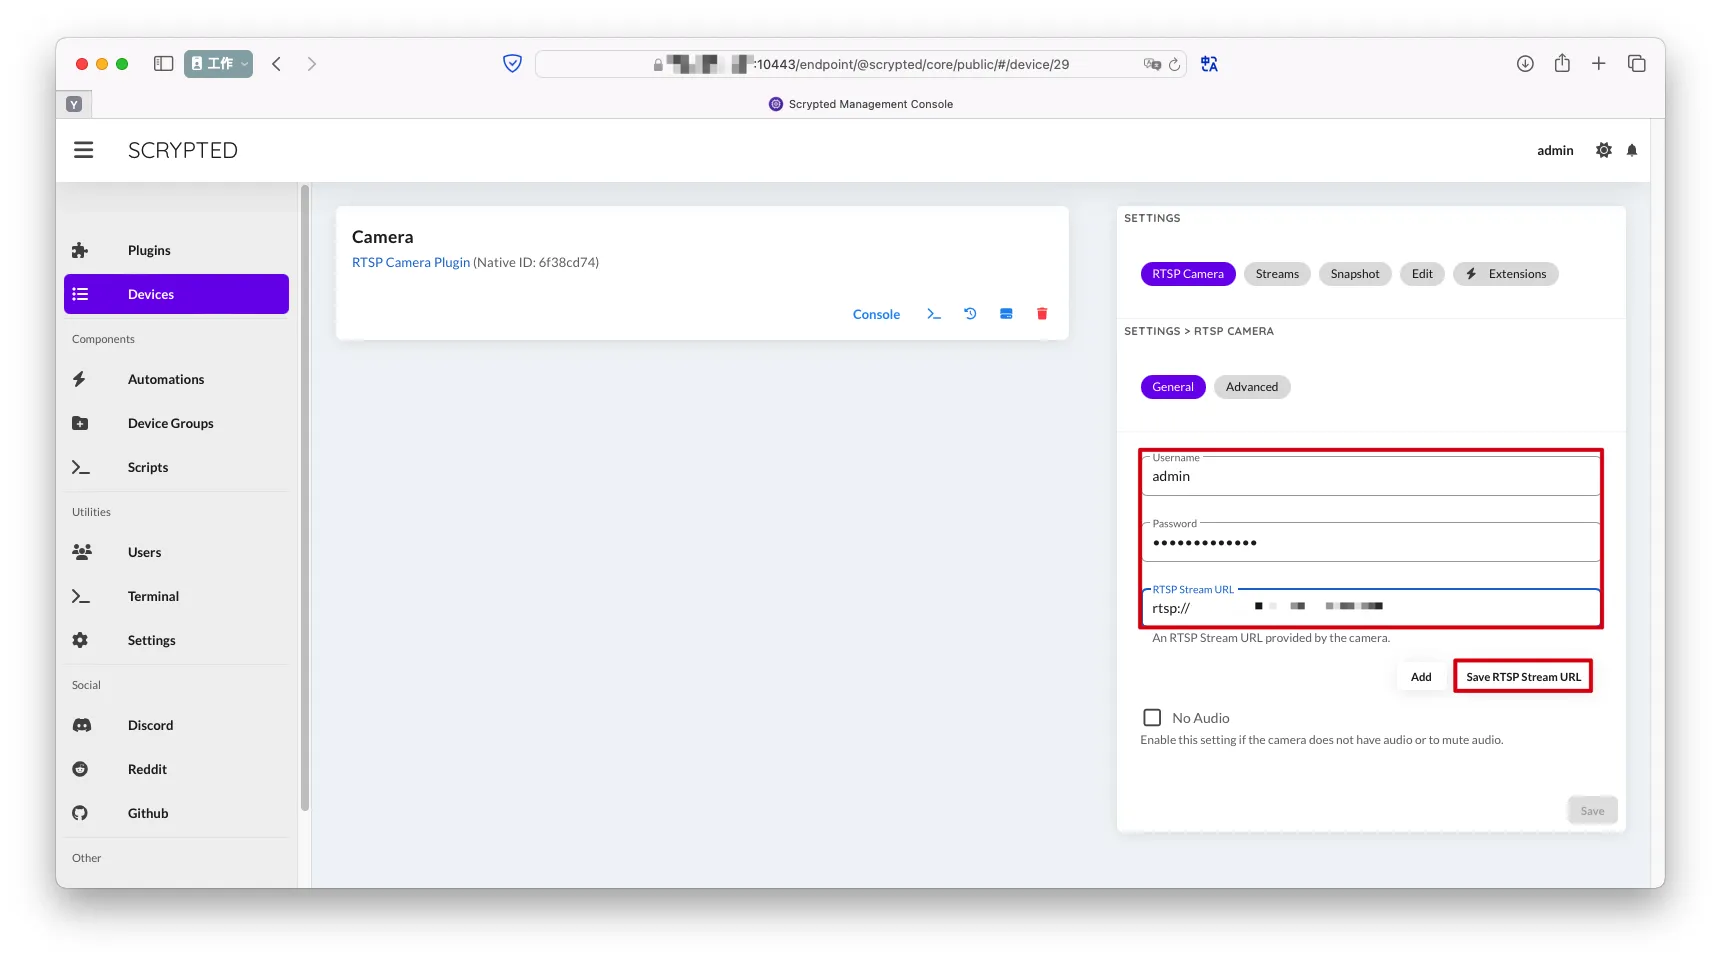Click the Username input field

[1370, 476]
